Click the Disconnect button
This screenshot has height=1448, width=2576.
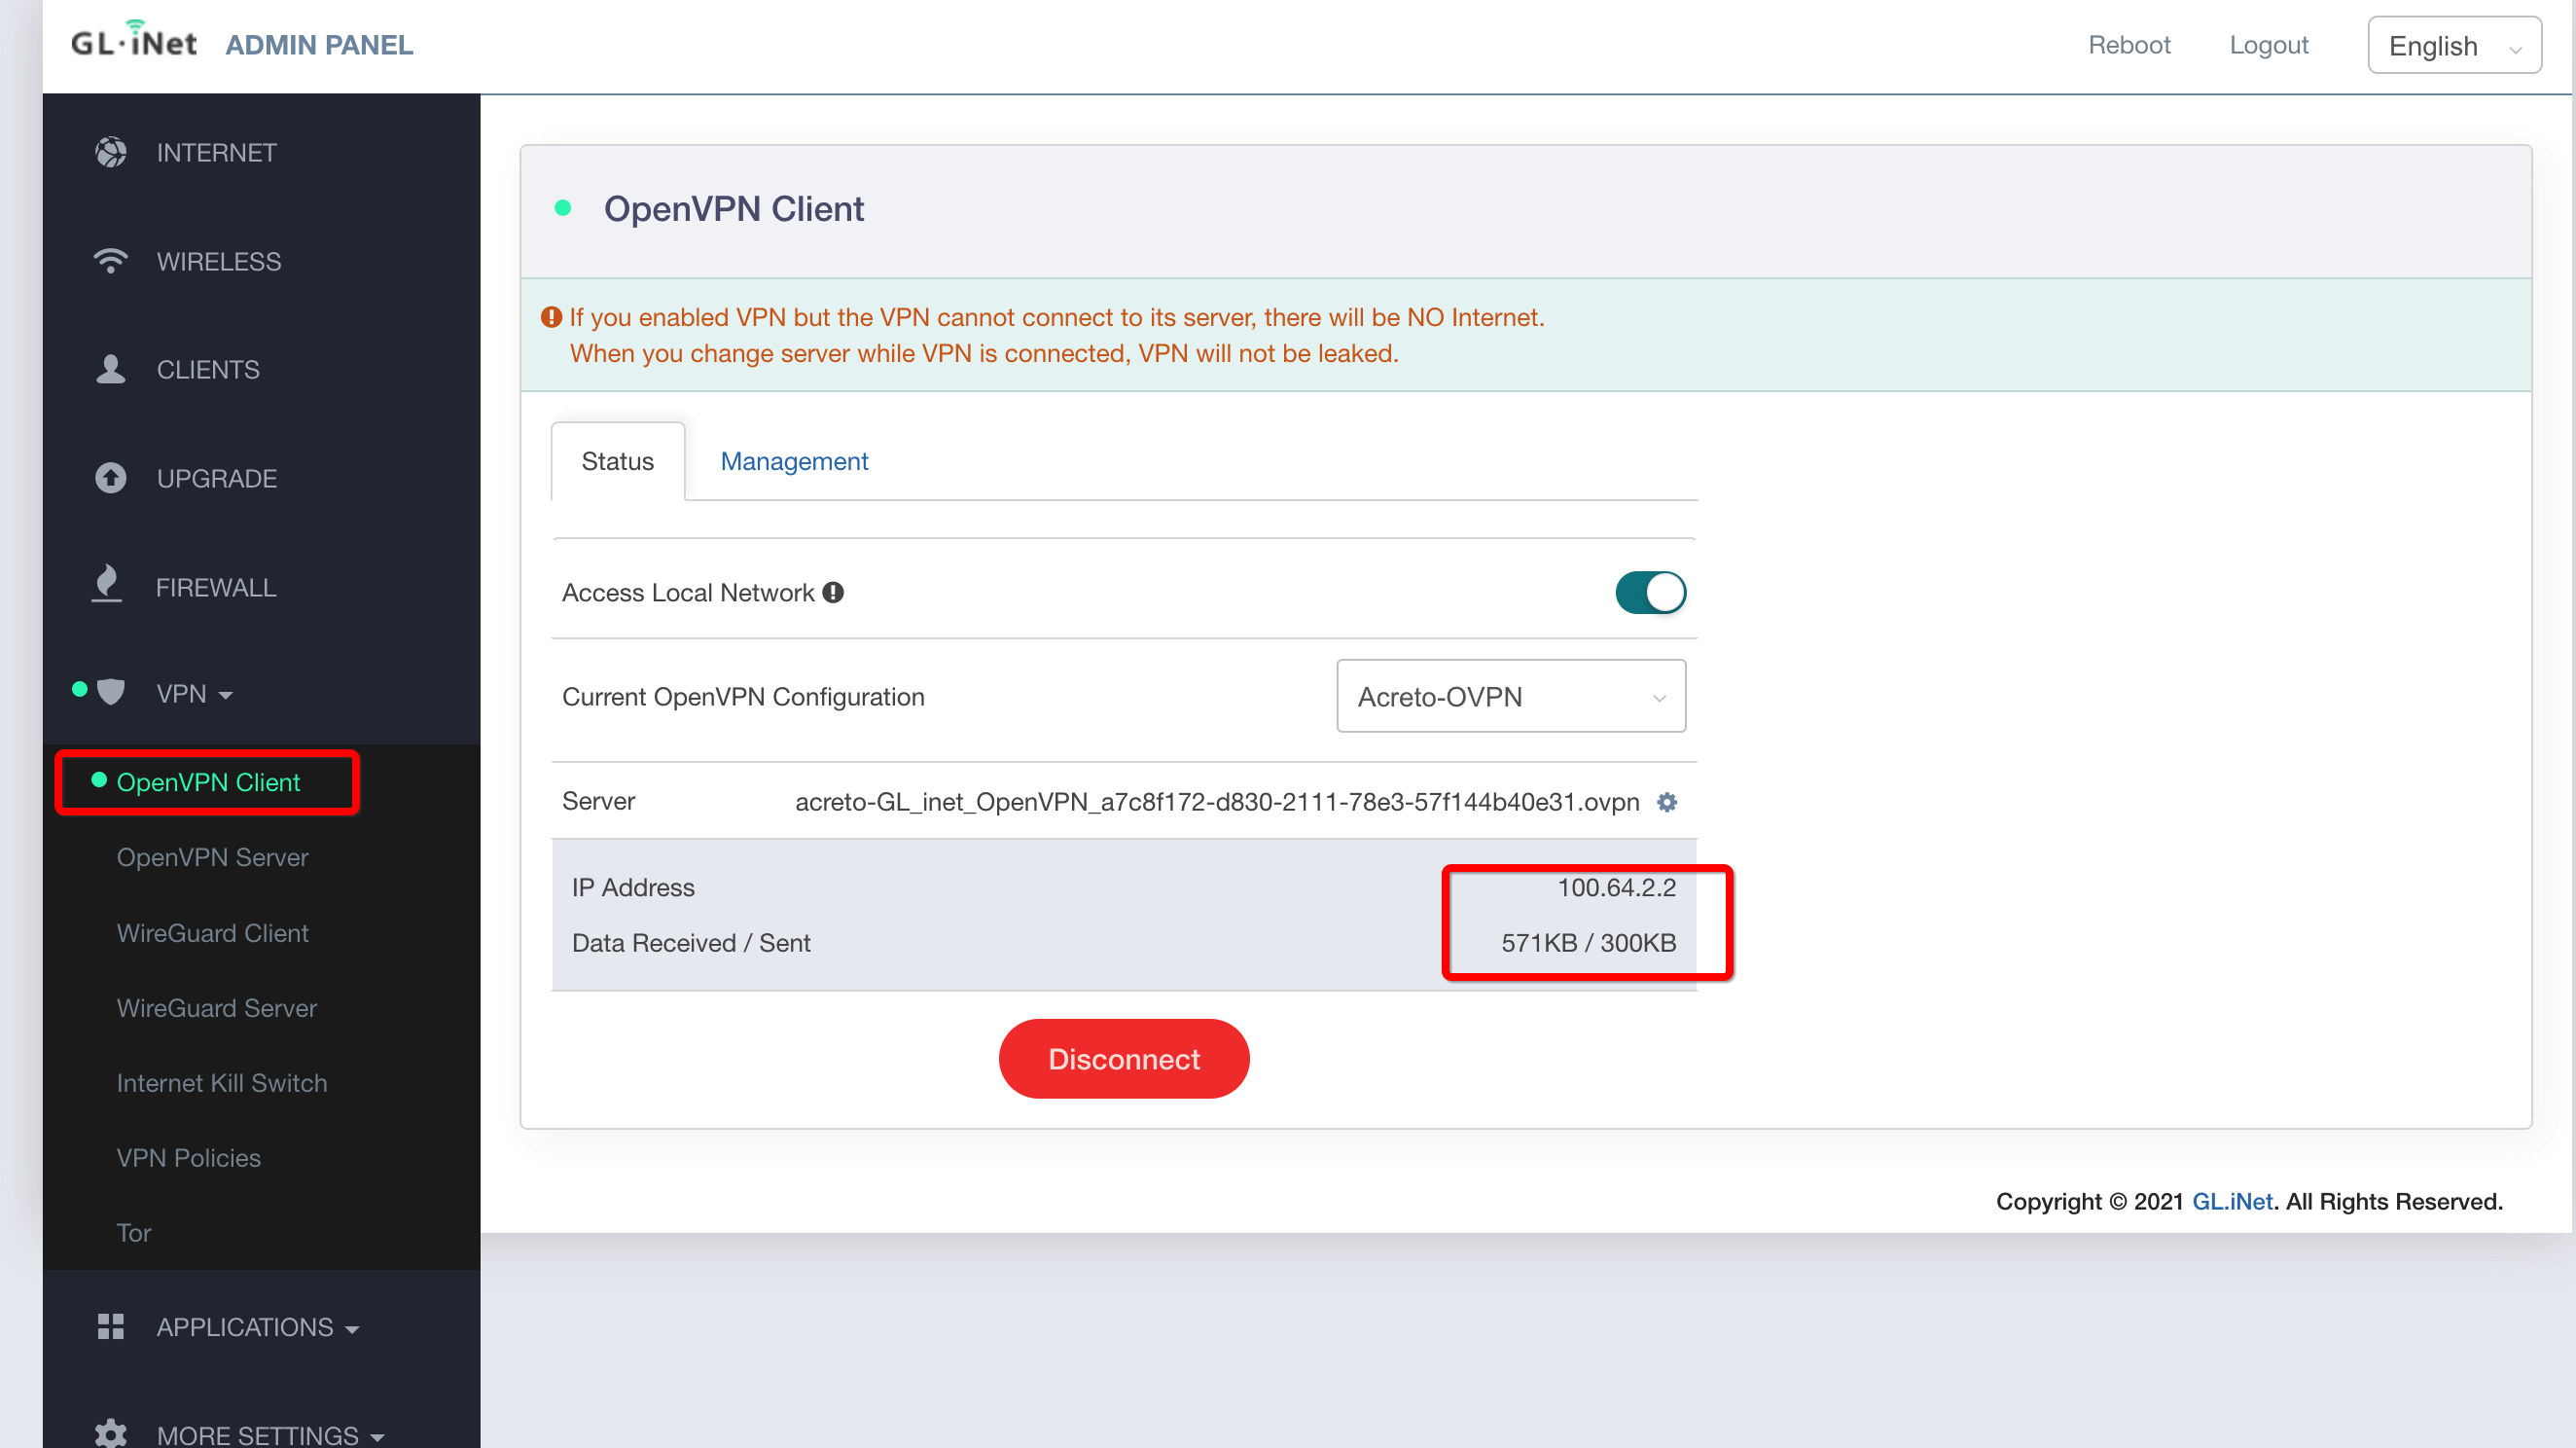(x=1123, y=1058)
